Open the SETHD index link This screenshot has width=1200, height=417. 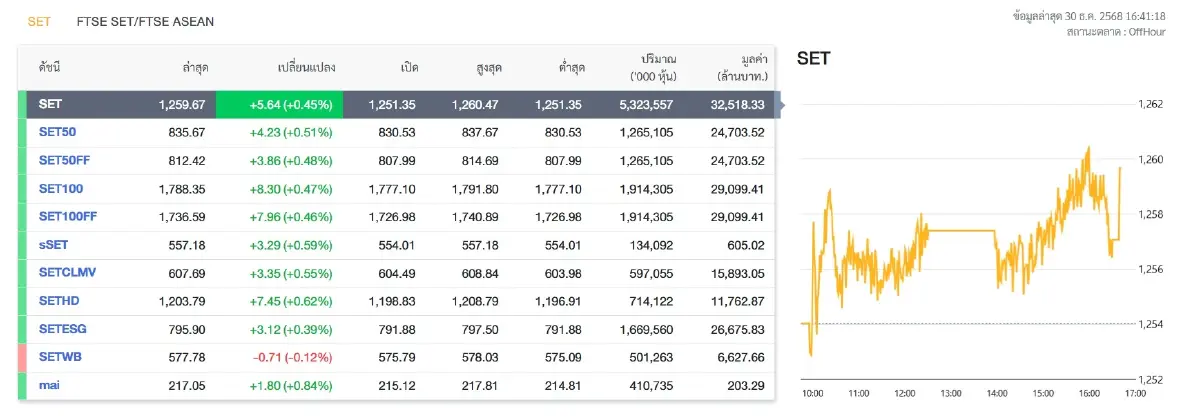[58, 300]
